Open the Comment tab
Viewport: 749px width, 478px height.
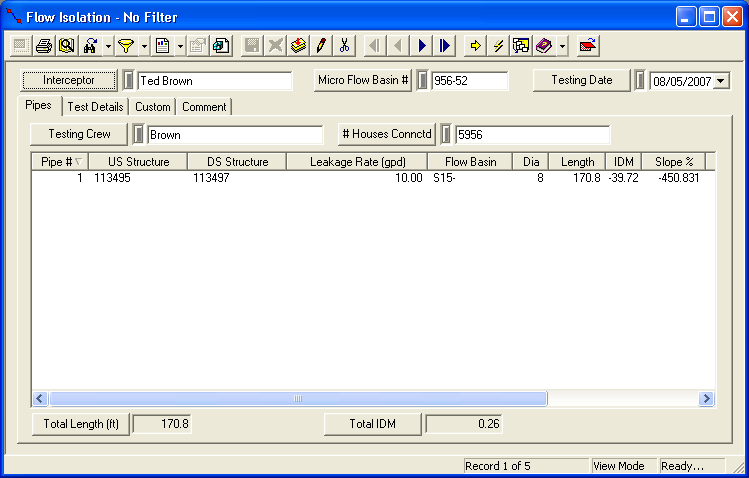point(204,107)
